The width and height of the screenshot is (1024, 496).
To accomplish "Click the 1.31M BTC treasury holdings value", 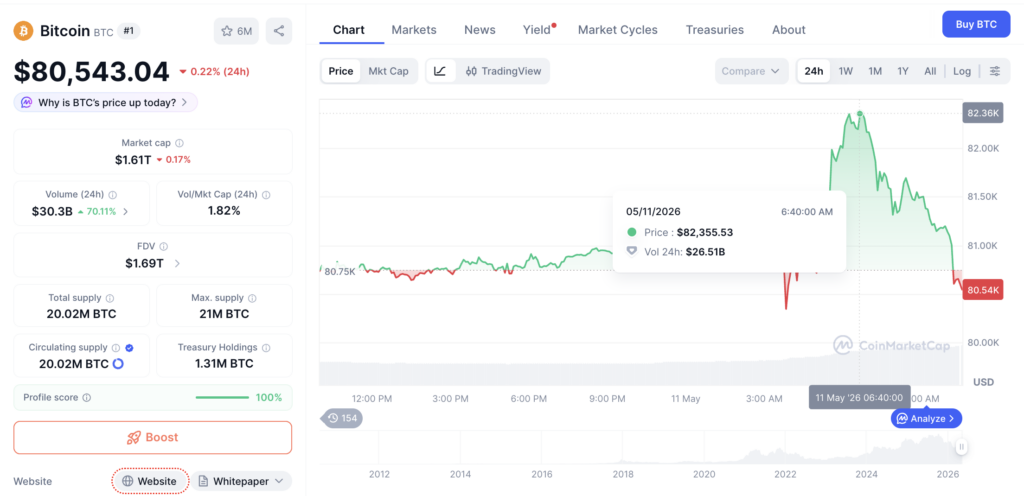I will point(224,364).
